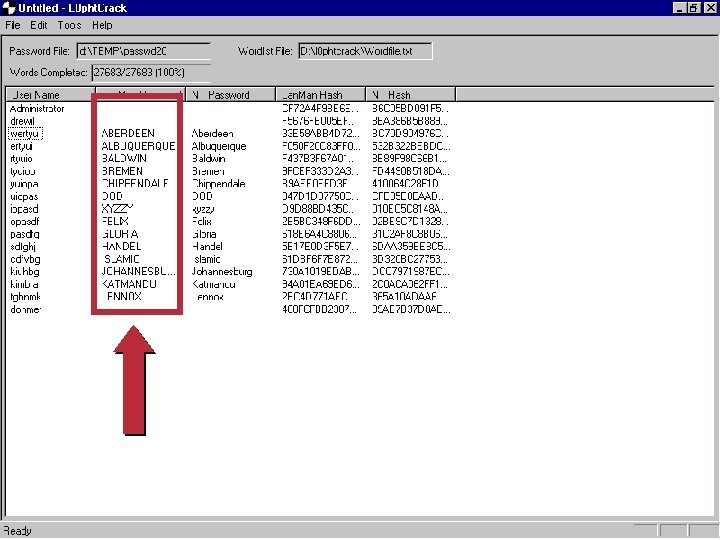Click the LanMan Hash column header
This screenshot has height=540, width=720.
[321, 95]
